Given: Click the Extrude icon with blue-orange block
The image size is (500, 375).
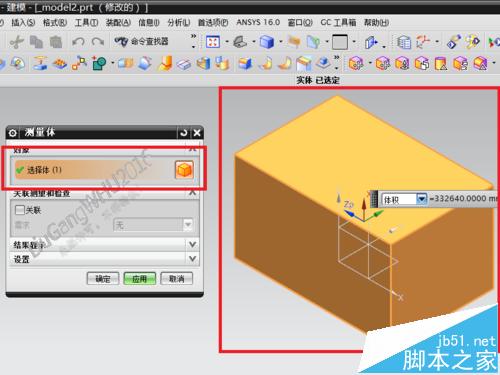Looking at the screenshot, I should pos(125,63).
